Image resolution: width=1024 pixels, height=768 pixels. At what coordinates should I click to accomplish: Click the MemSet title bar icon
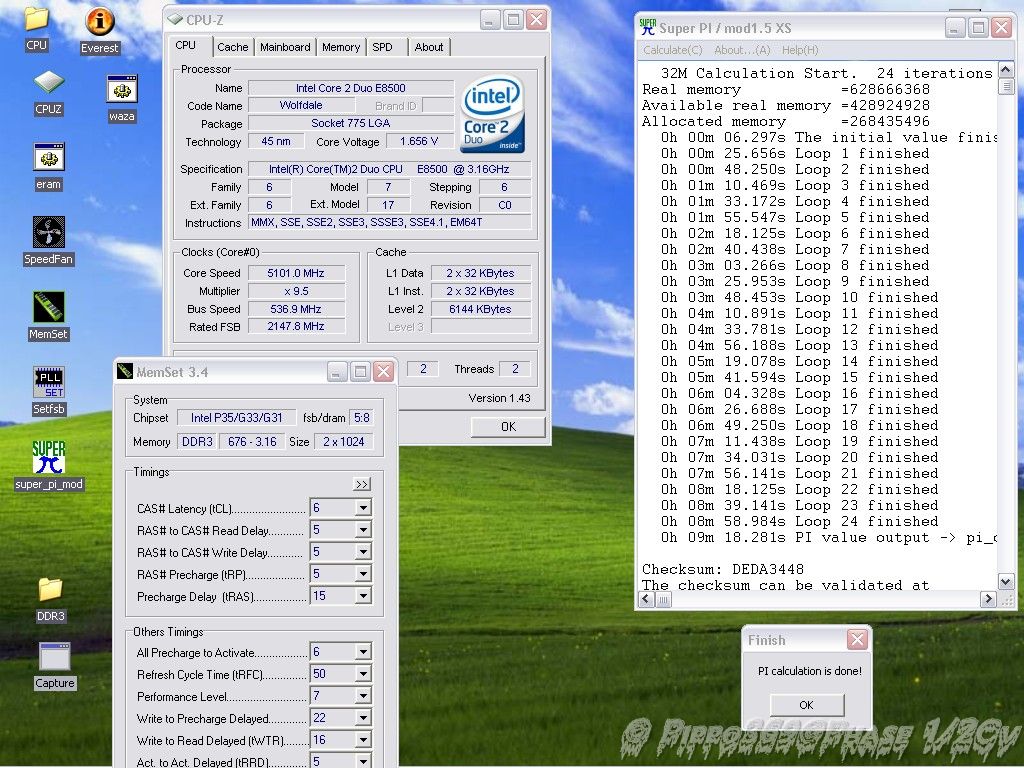(125, 372)
